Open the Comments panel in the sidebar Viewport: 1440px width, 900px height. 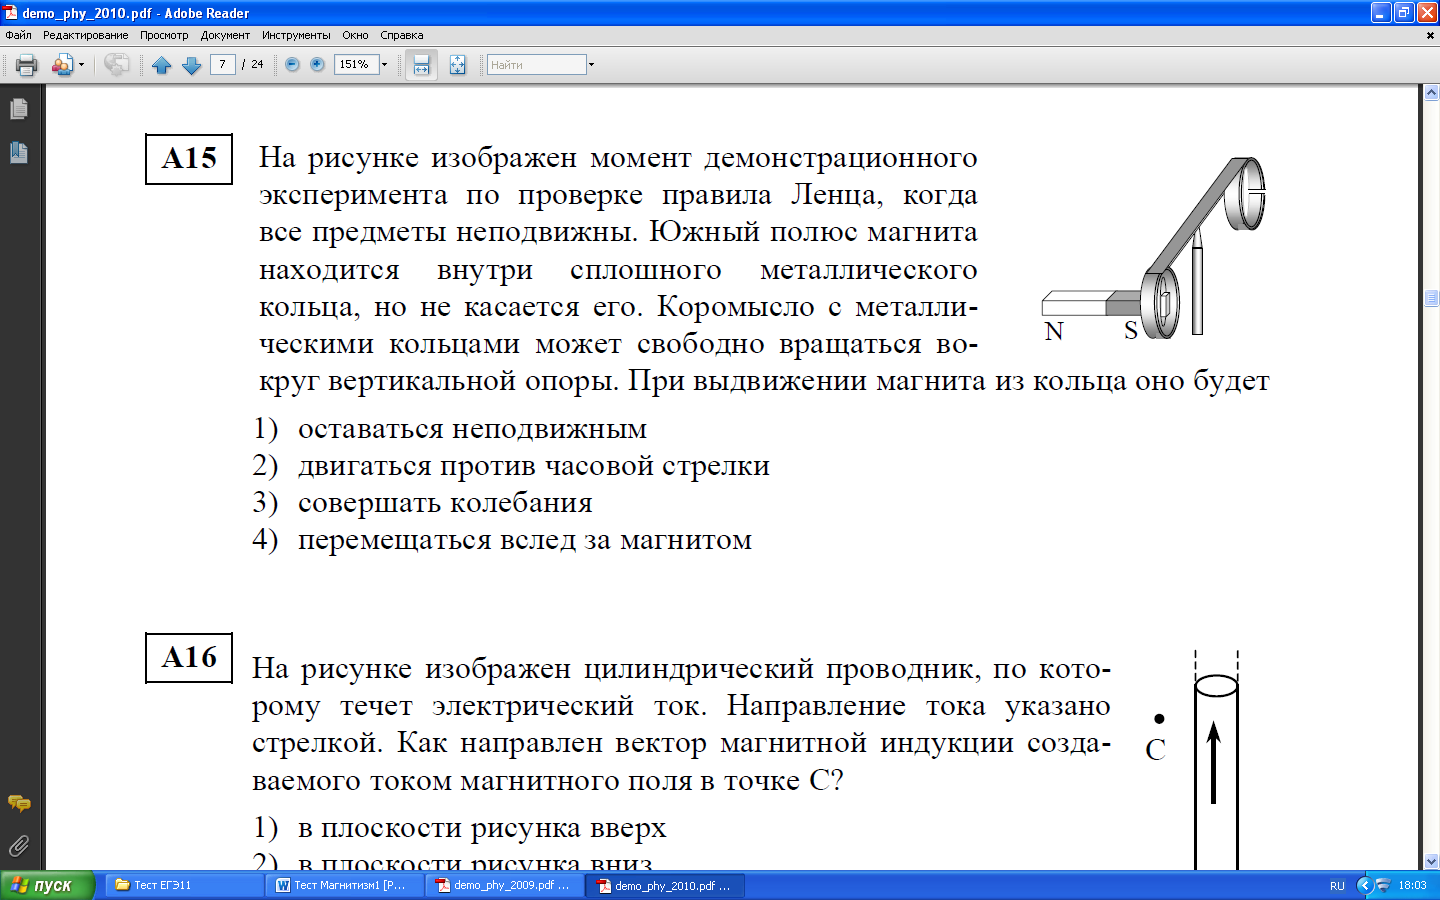19,803
